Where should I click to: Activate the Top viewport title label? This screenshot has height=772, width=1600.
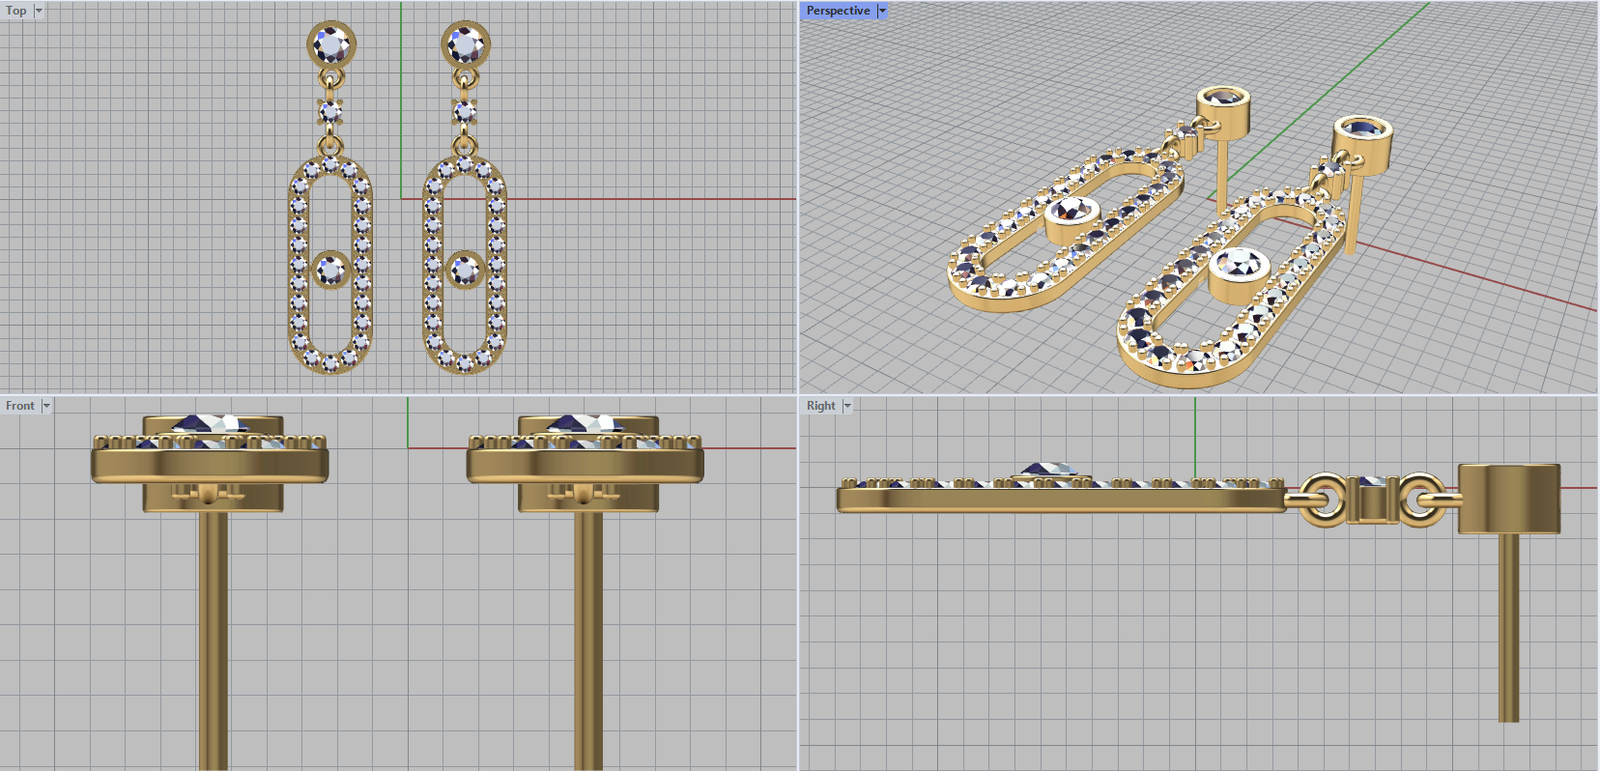coord(16,11)
